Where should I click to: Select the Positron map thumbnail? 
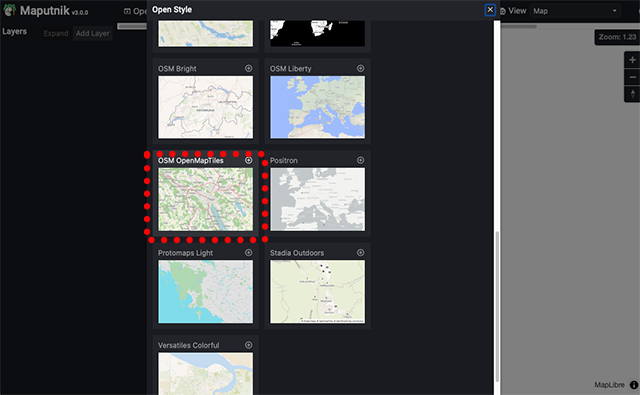(318, 200)
